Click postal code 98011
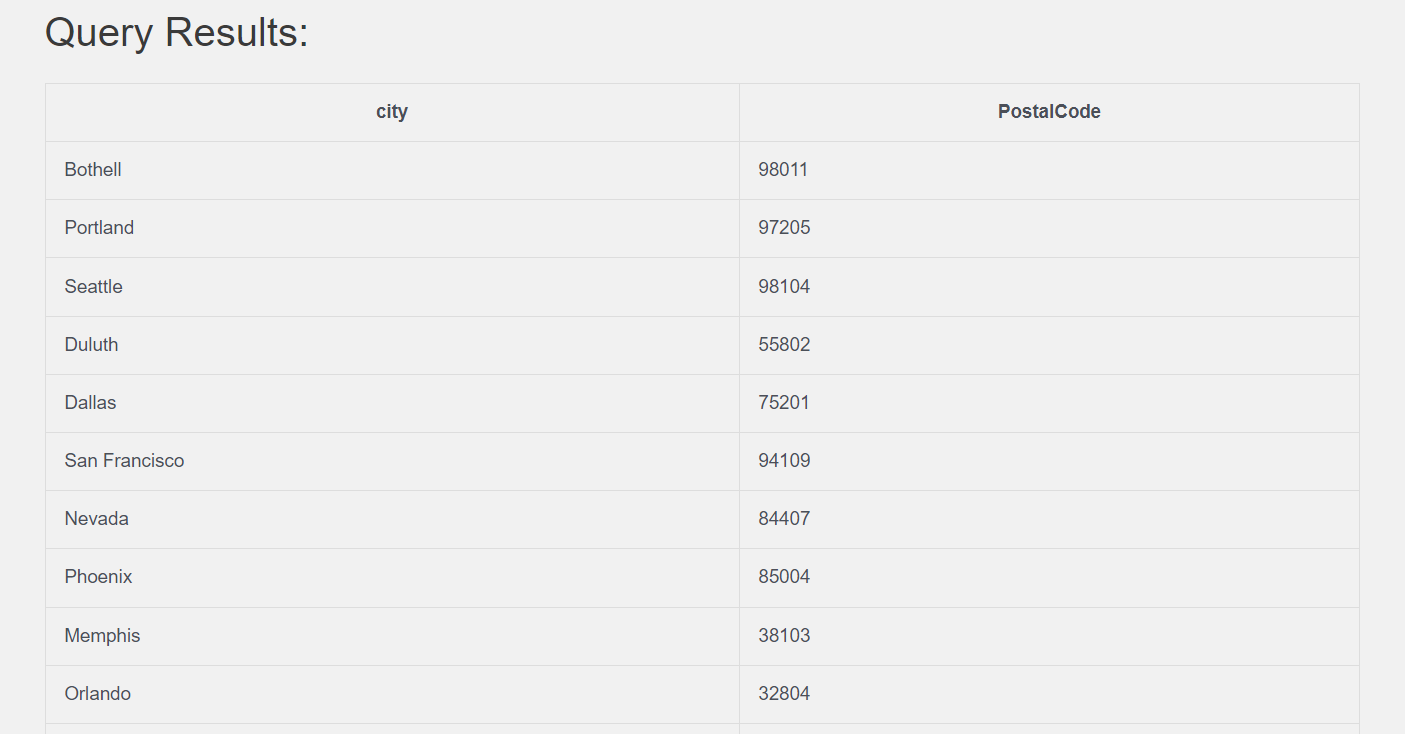 [x=783, y=170]
